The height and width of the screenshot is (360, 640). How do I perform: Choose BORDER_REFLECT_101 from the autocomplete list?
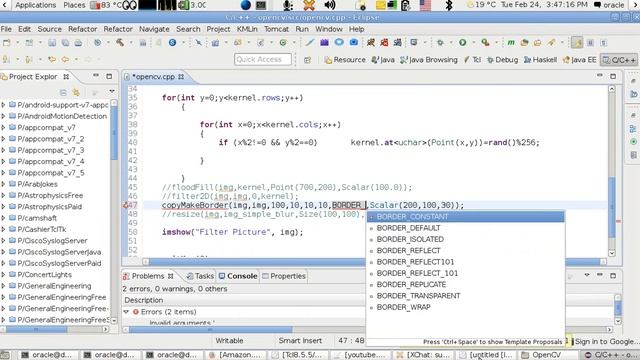coord(465,273)
